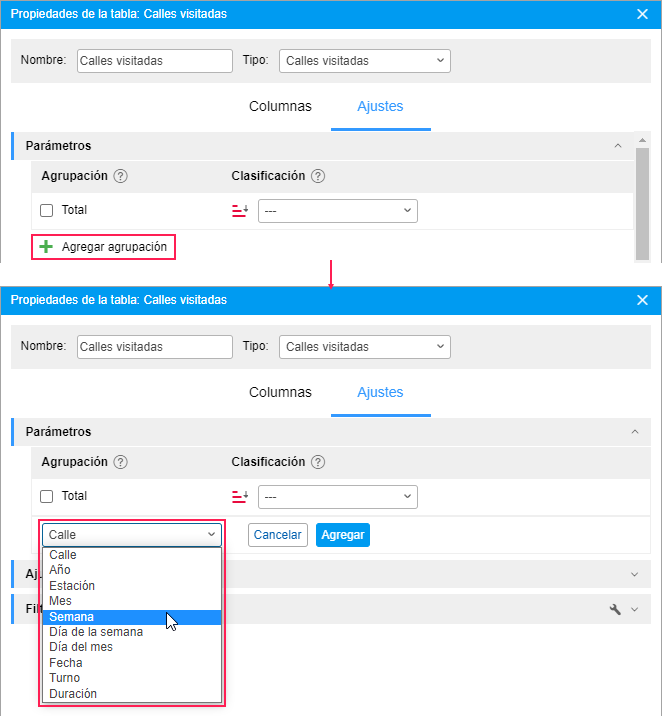662x716 pixels.
Task: Click the wrench icon in the collapsed section
Action: point(615,608)
